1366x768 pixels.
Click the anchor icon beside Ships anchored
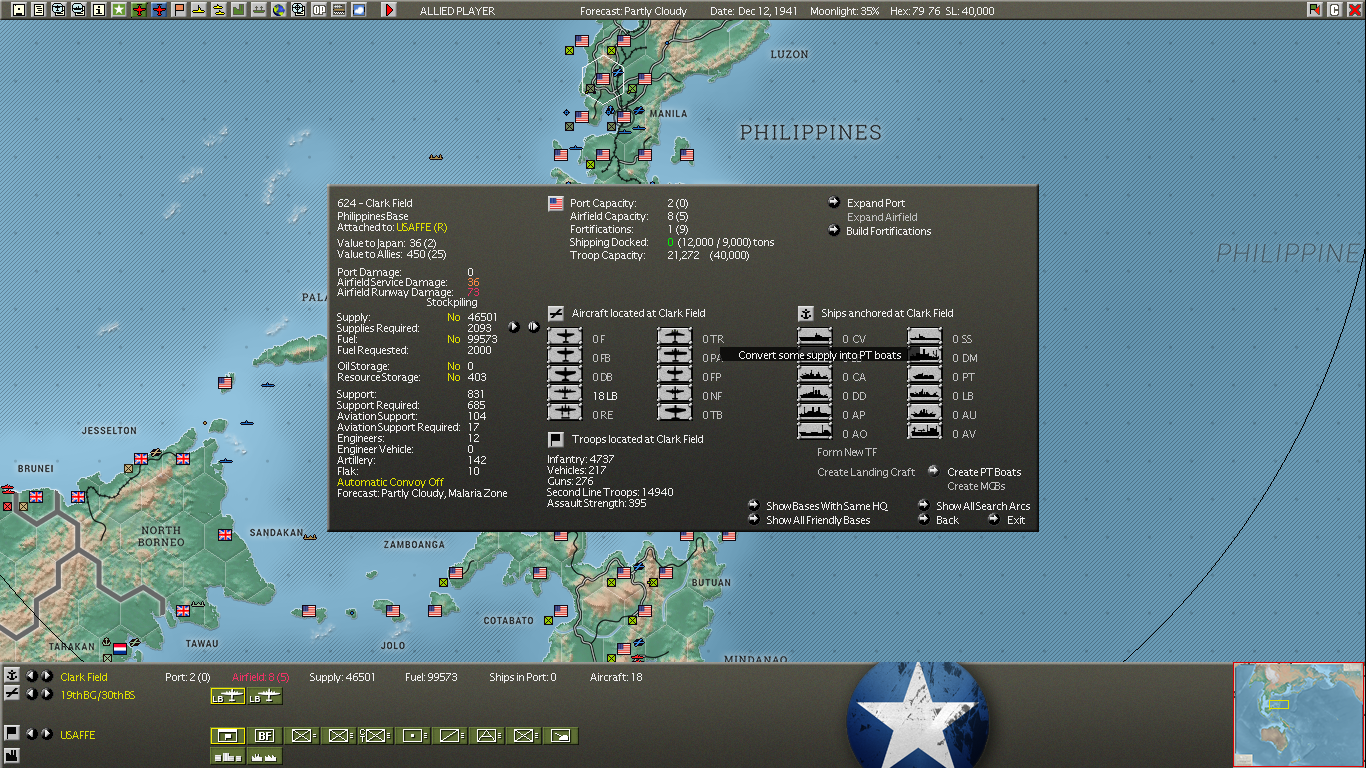806,313
